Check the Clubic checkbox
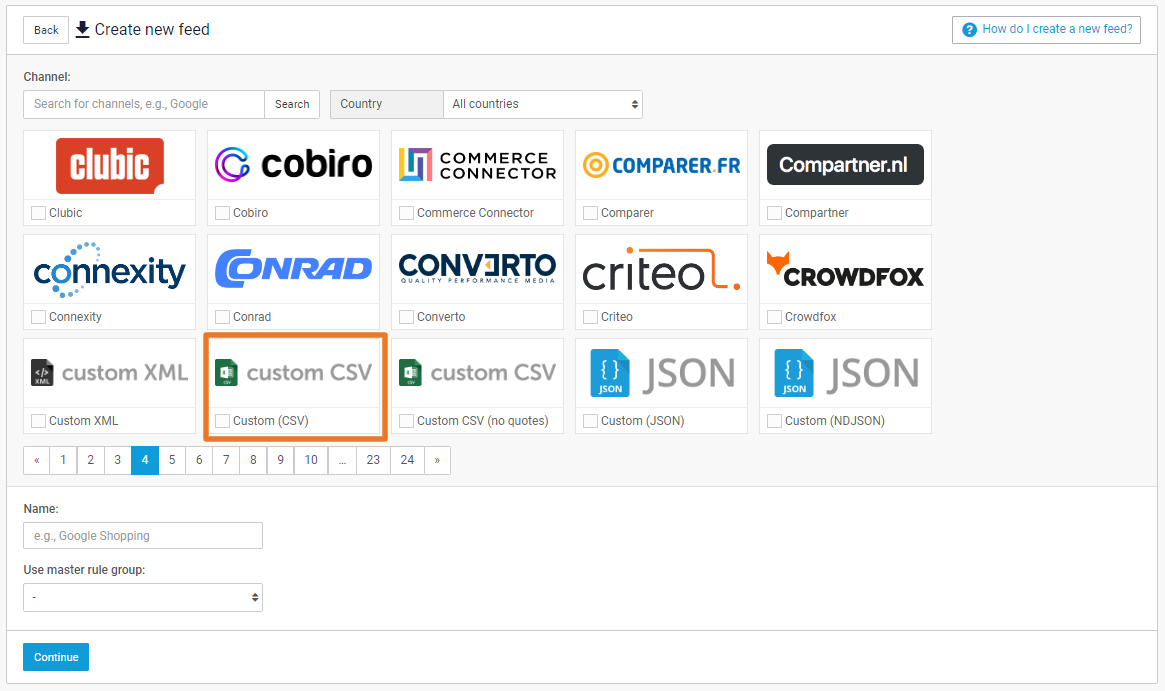 point(39,213)
